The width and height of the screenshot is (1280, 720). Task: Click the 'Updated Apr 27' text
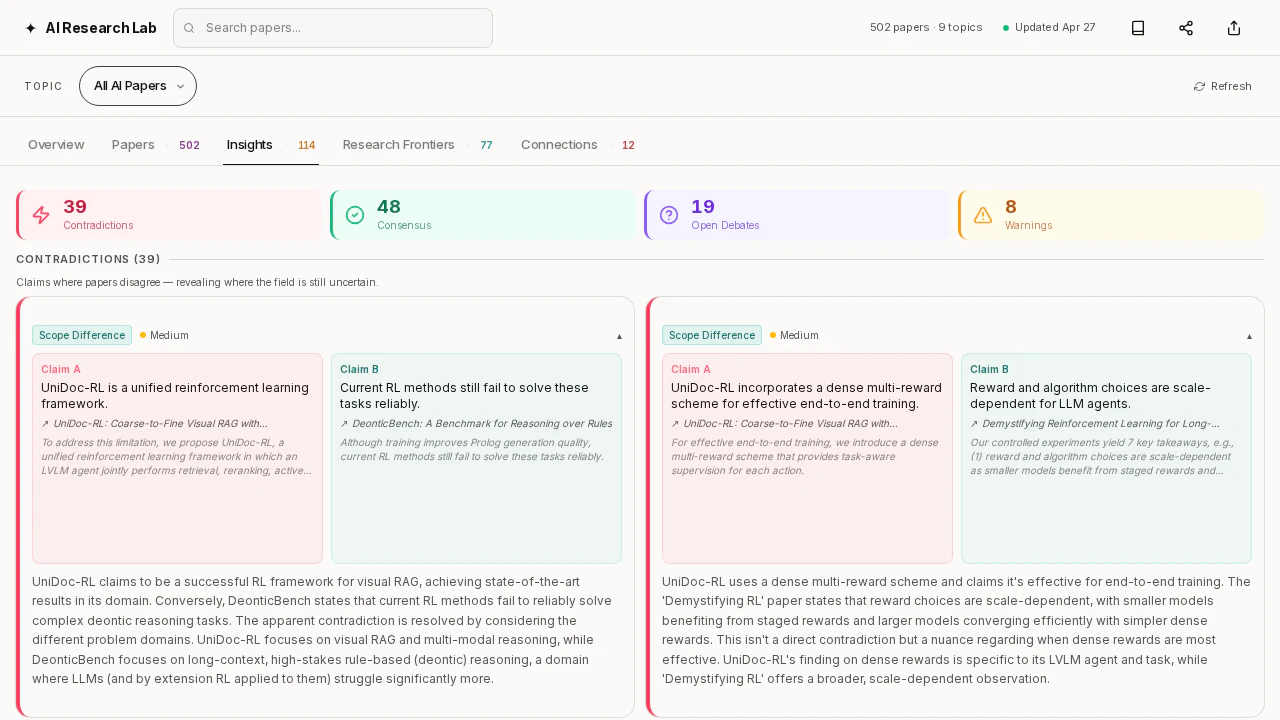[1055, 28]
